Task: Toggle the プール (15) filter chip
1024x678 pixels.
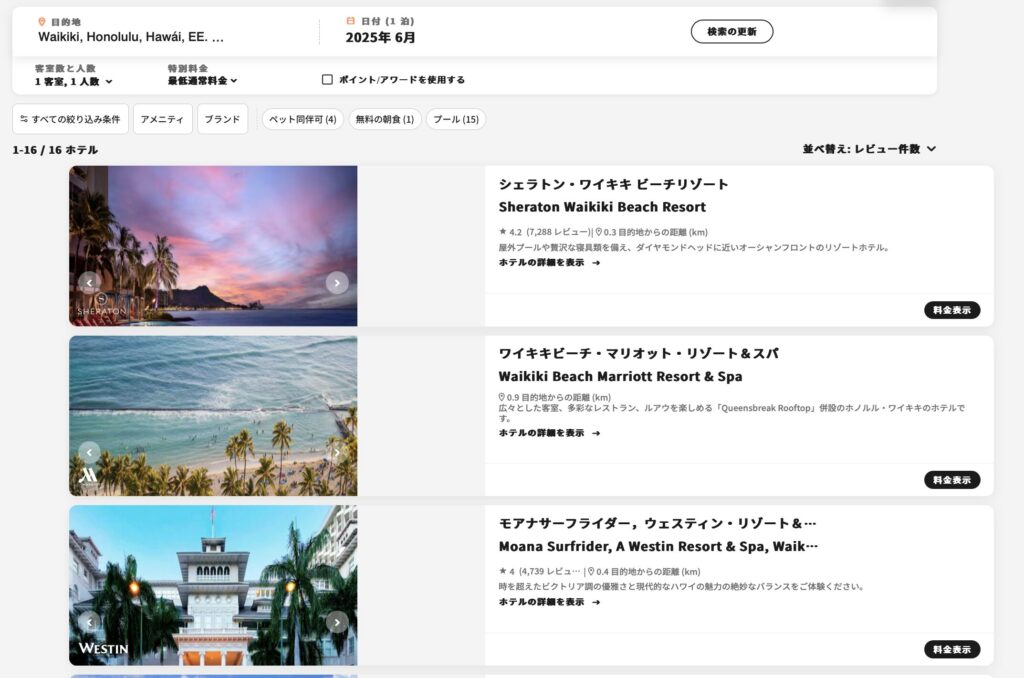Action: tap(456, 120)
